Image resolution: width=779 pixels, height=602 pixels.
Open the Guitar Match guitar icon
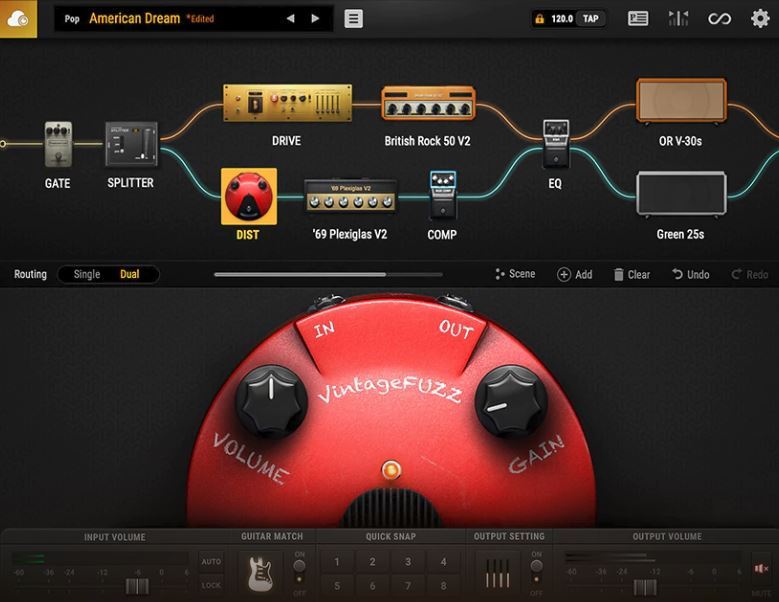pyautogui.click(x=261, y=574)
